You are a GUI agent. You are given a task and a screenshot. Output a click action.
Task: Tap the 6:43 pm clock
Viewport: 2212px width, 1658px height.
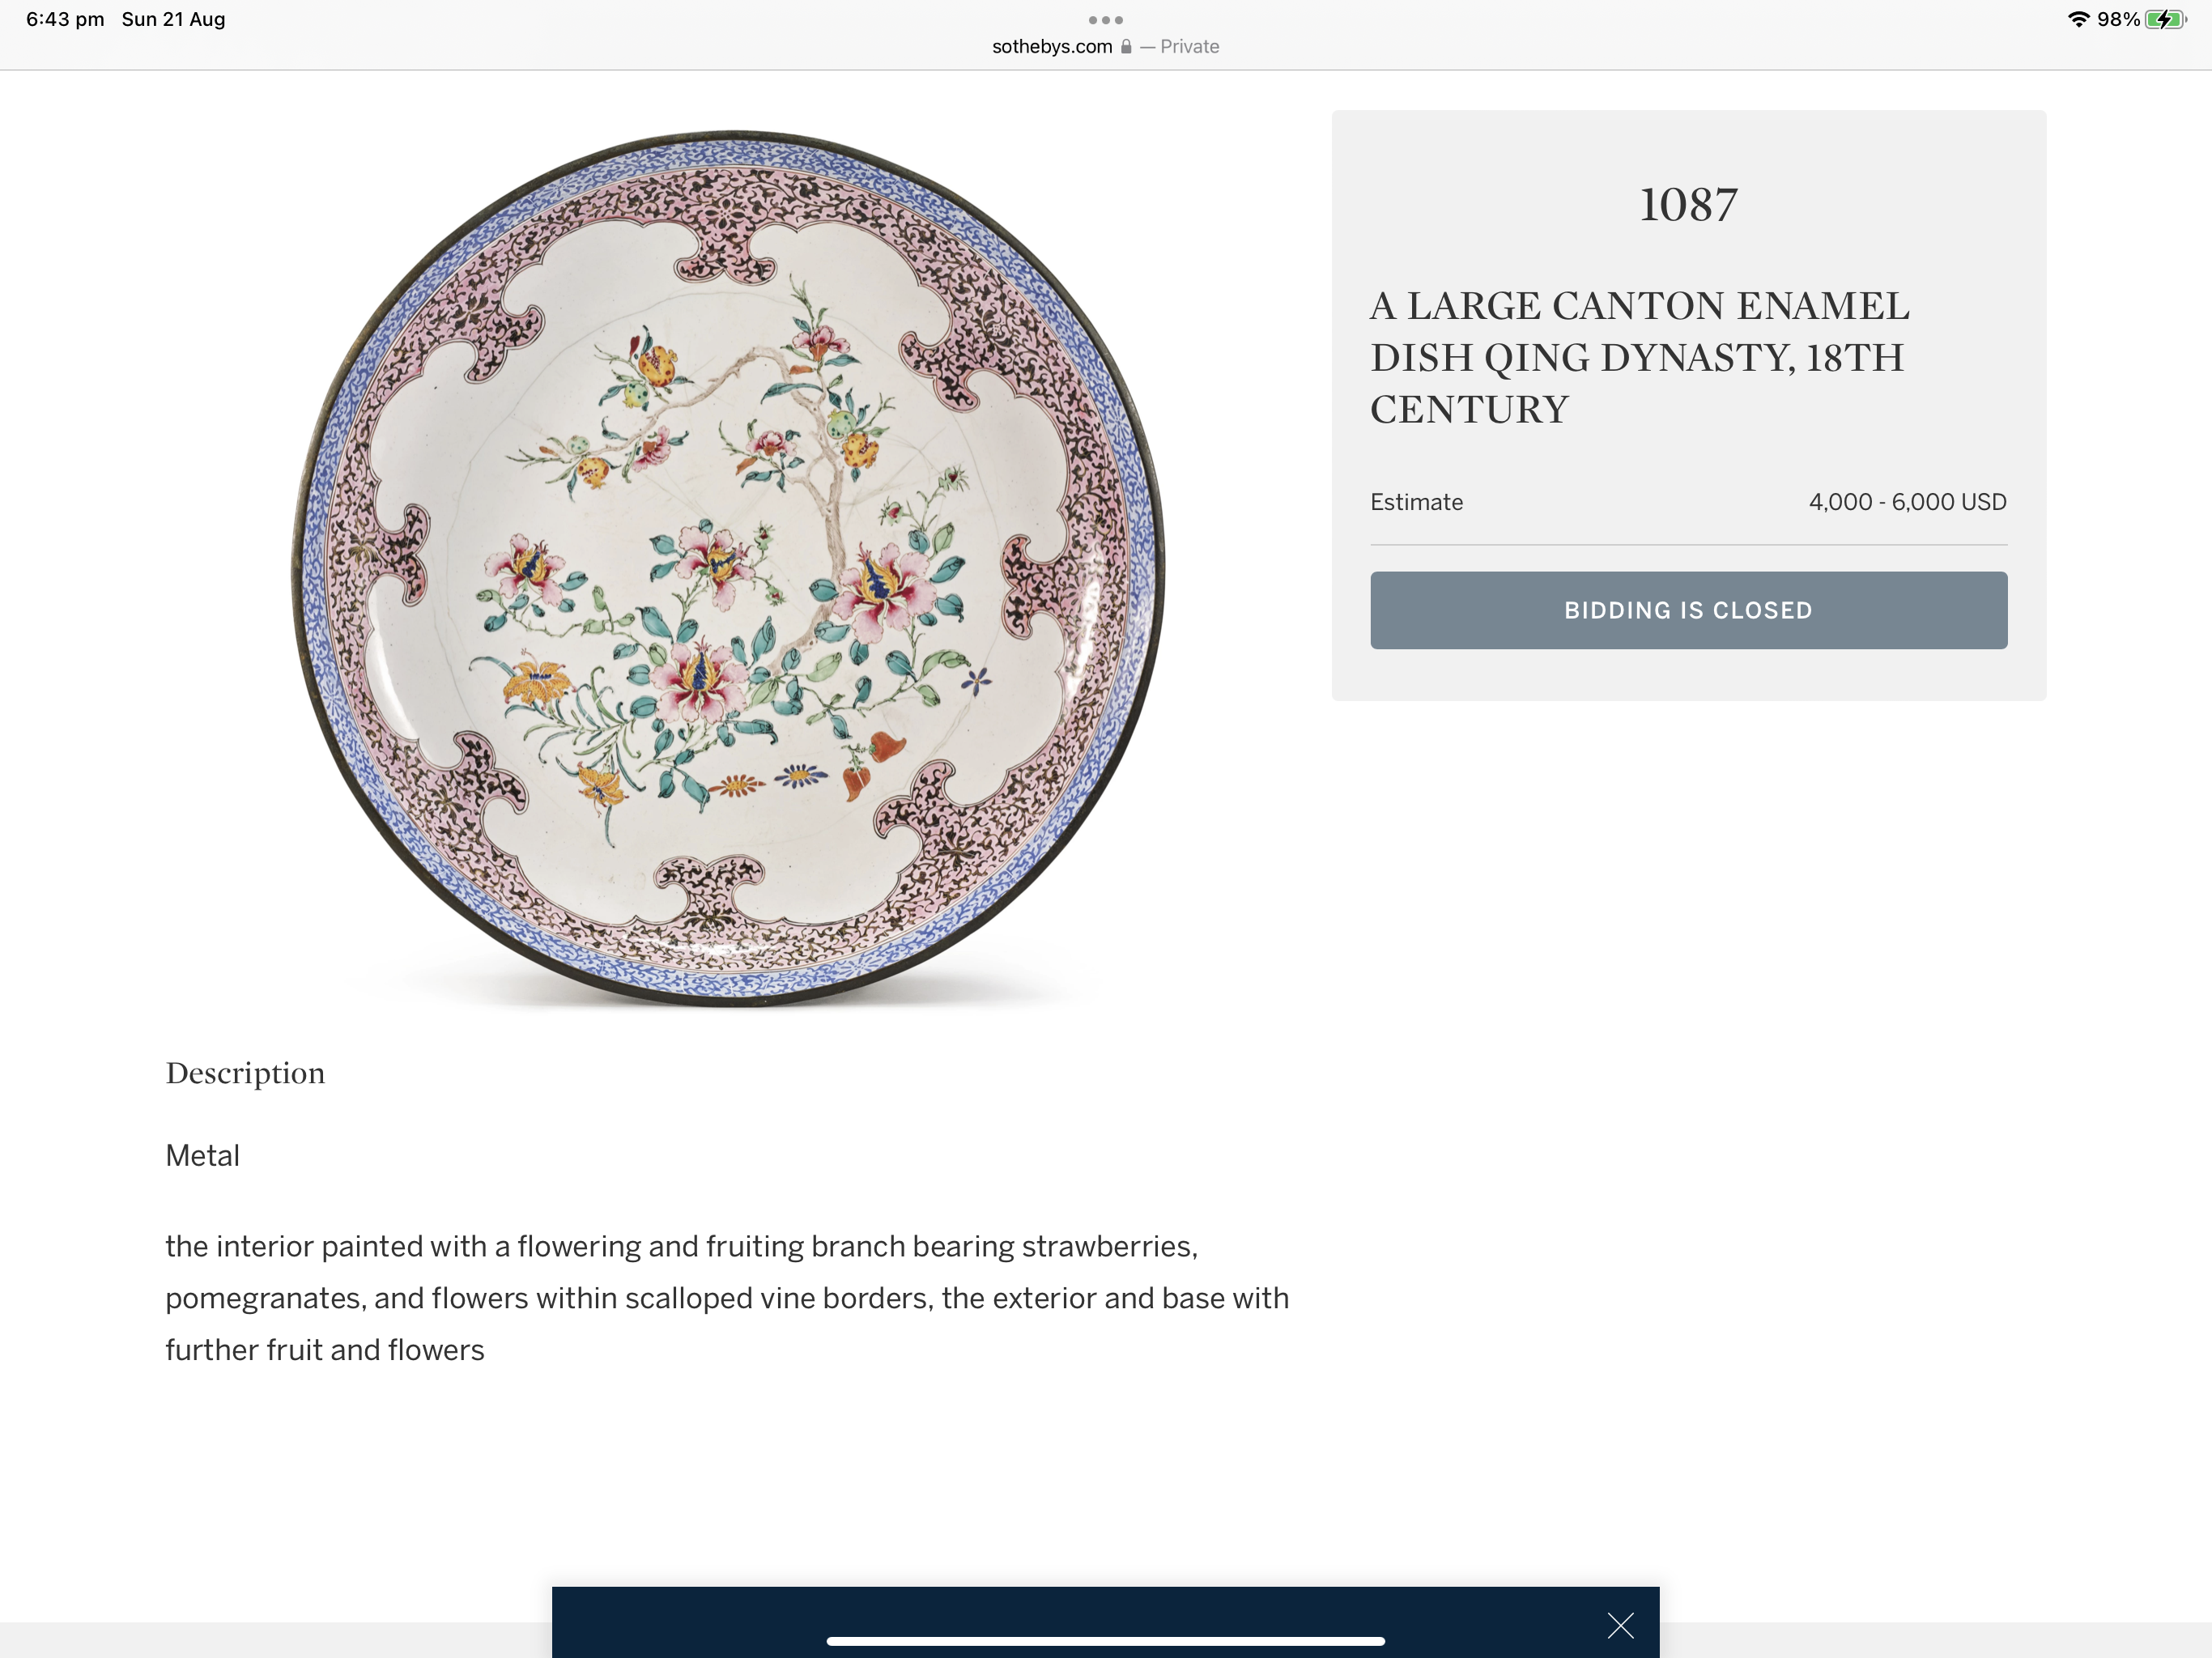click(x=65, y=19)
